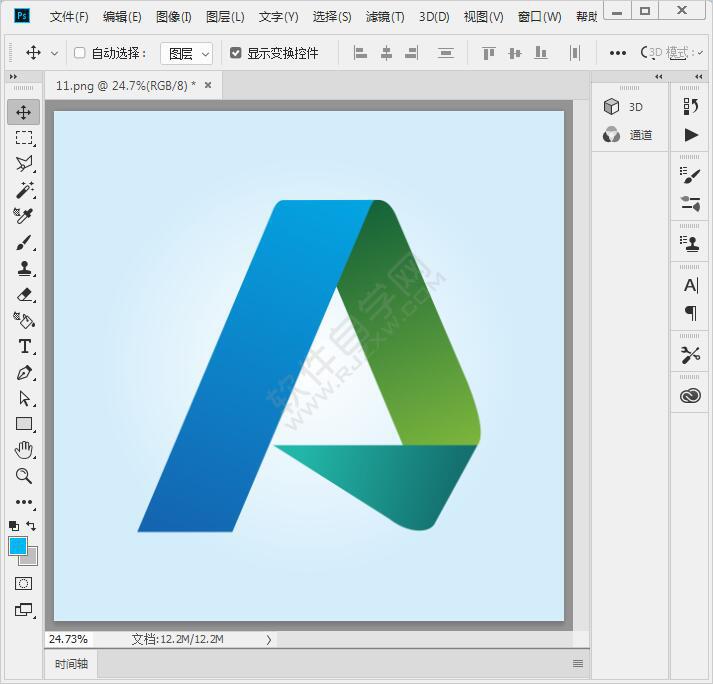The height and width of the screenshot is (684, 713).
Task: Open more align options three dots
Action: pyautogui.click(x=618, y=53)
